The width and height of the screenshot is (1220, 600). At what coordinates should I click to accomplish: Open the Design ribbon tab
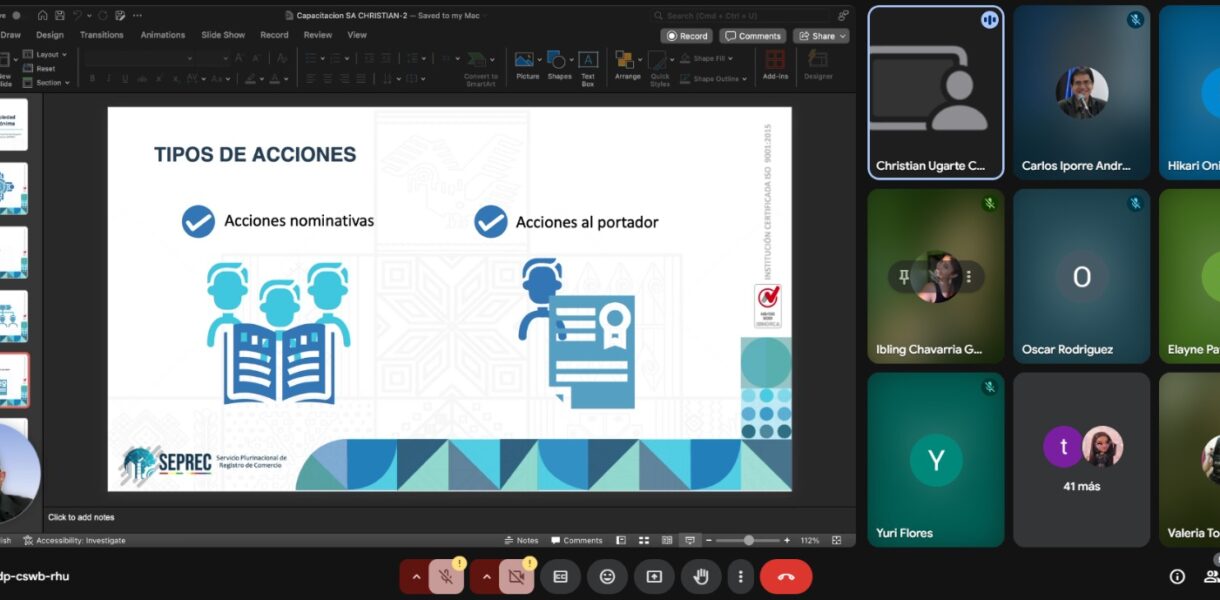click(50, 35)
